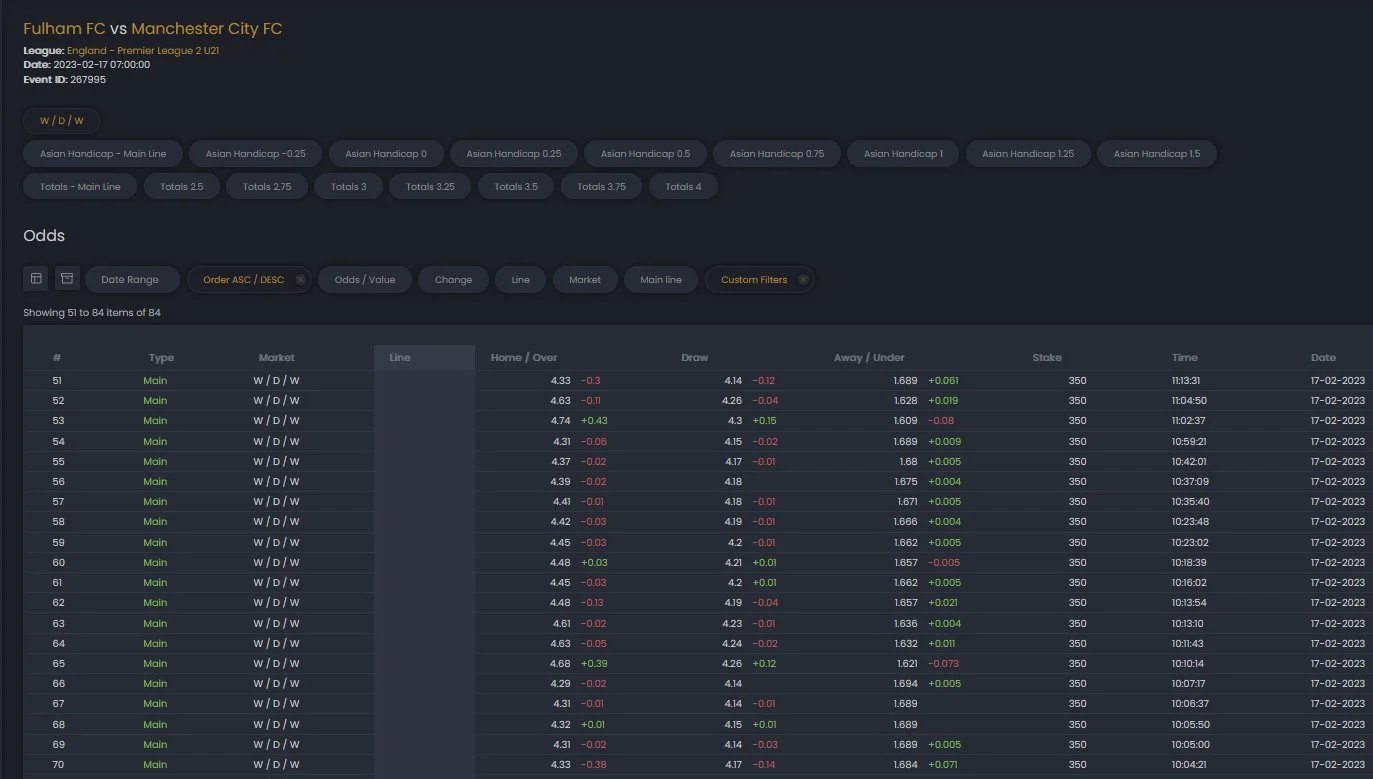Click the archive box icon button
The image size is (1373, 779).
coord(67,279)
